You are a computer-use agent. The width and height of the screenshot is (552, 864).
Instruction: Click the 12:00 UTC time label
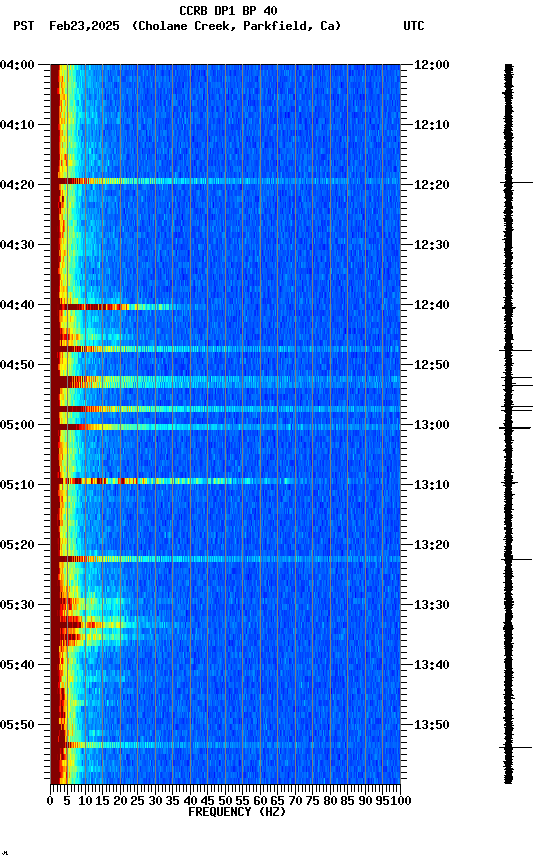[432, 65]
